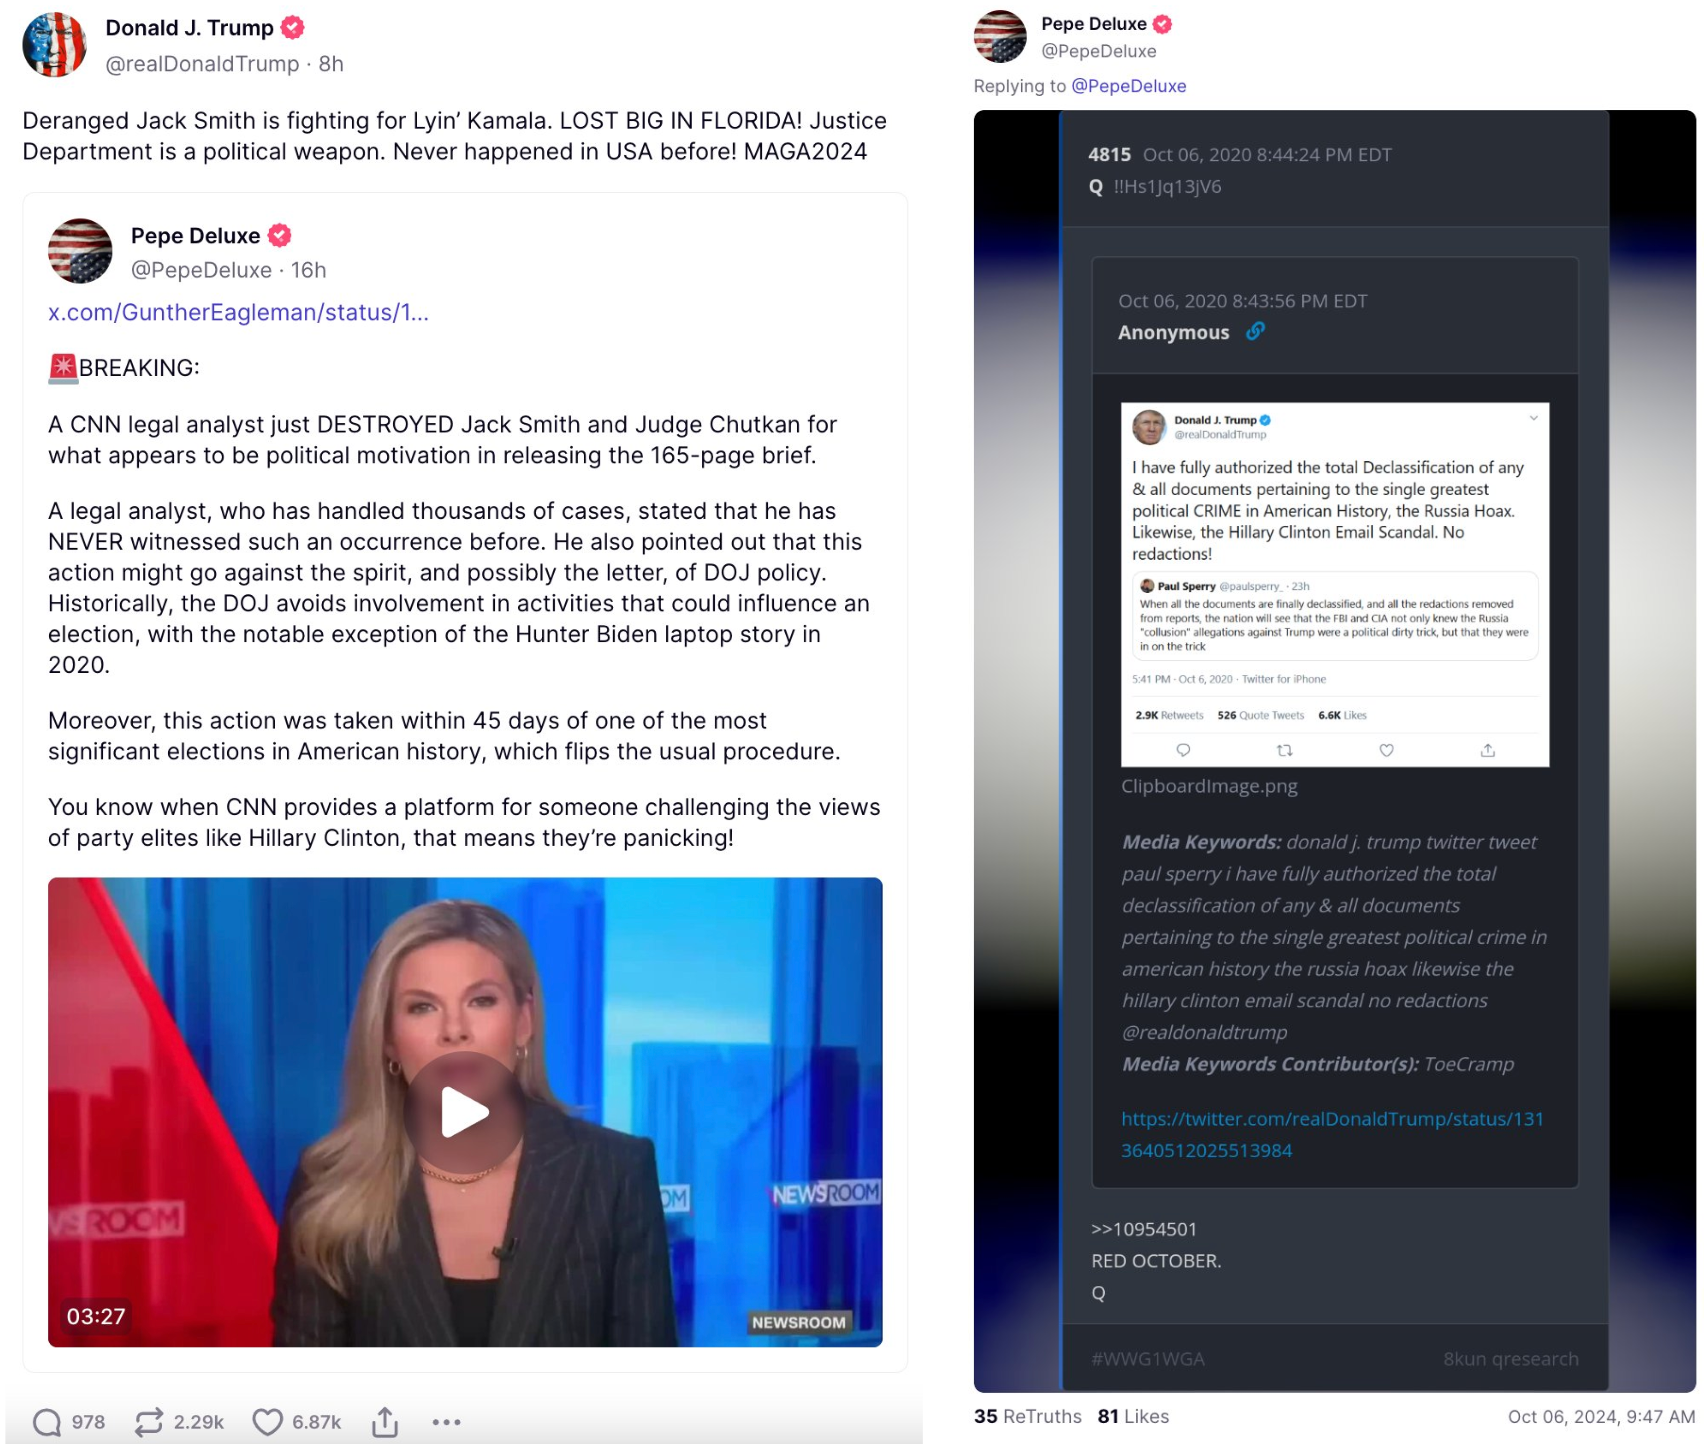Click the @PepeDeluxe replying-to link
1704x1444 pixels.
1128,86
